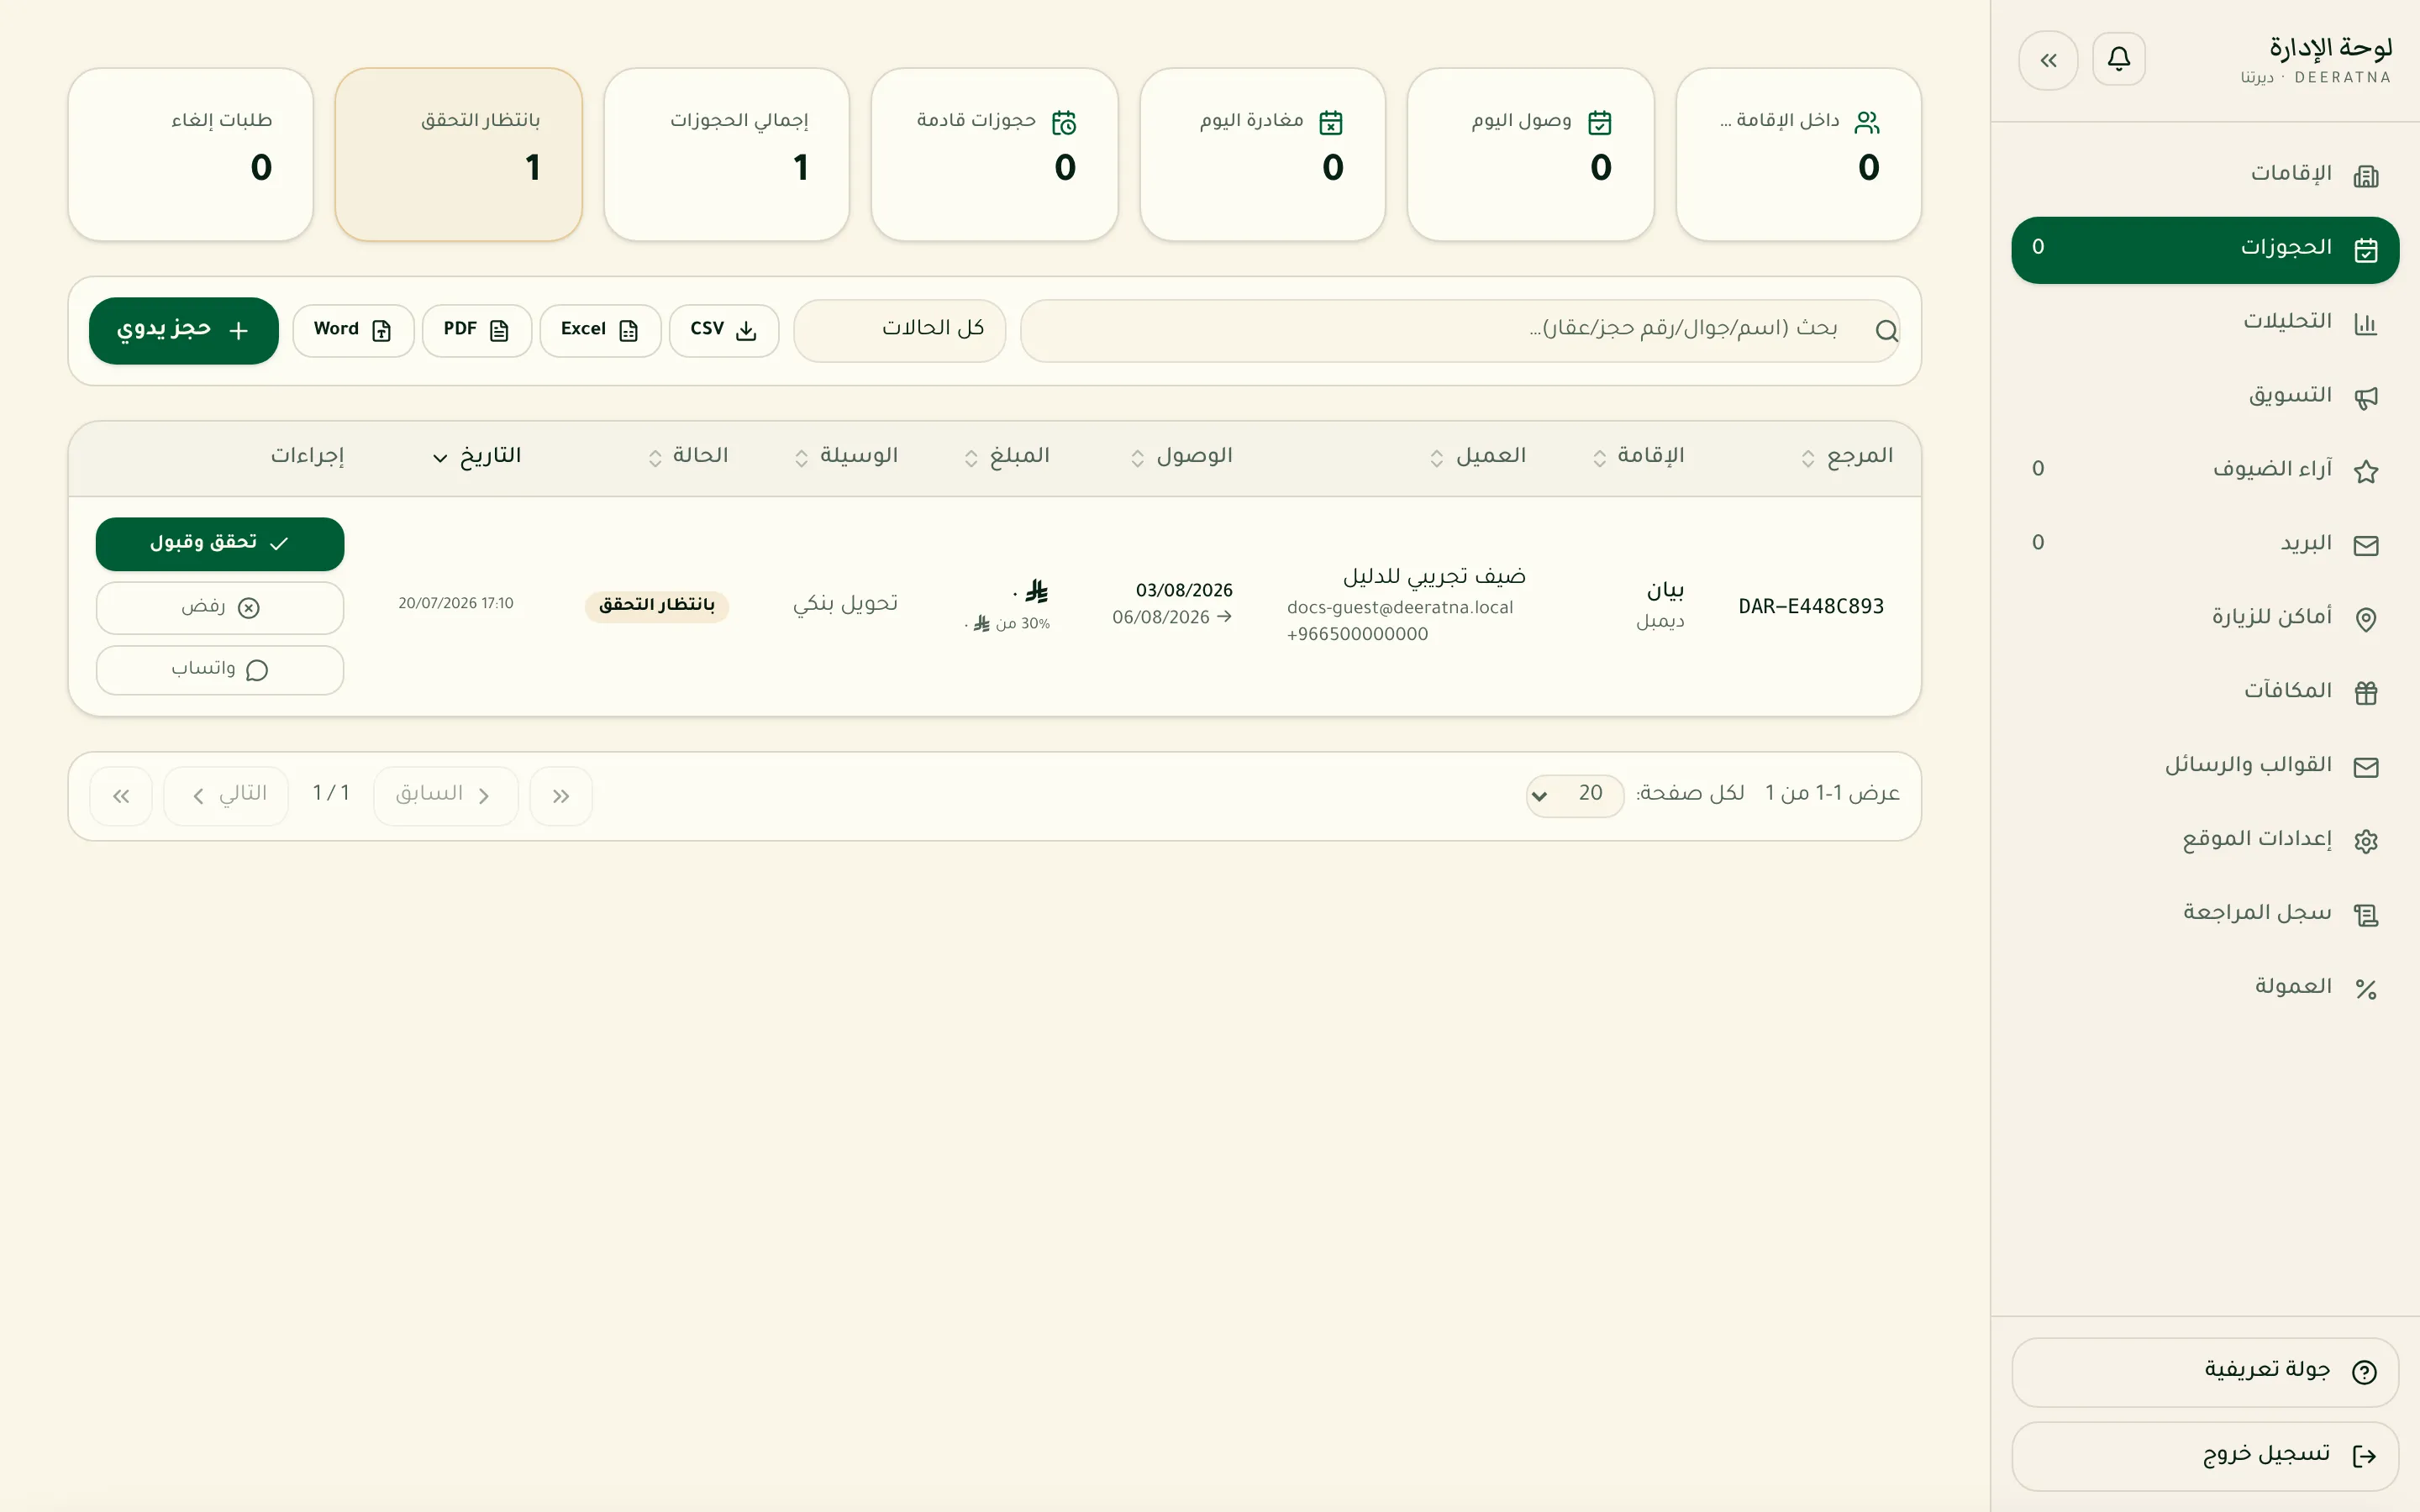This screenshot has height=1512, width=2420.
Task: Sort table by الإقامة column
Action: 1638,457
